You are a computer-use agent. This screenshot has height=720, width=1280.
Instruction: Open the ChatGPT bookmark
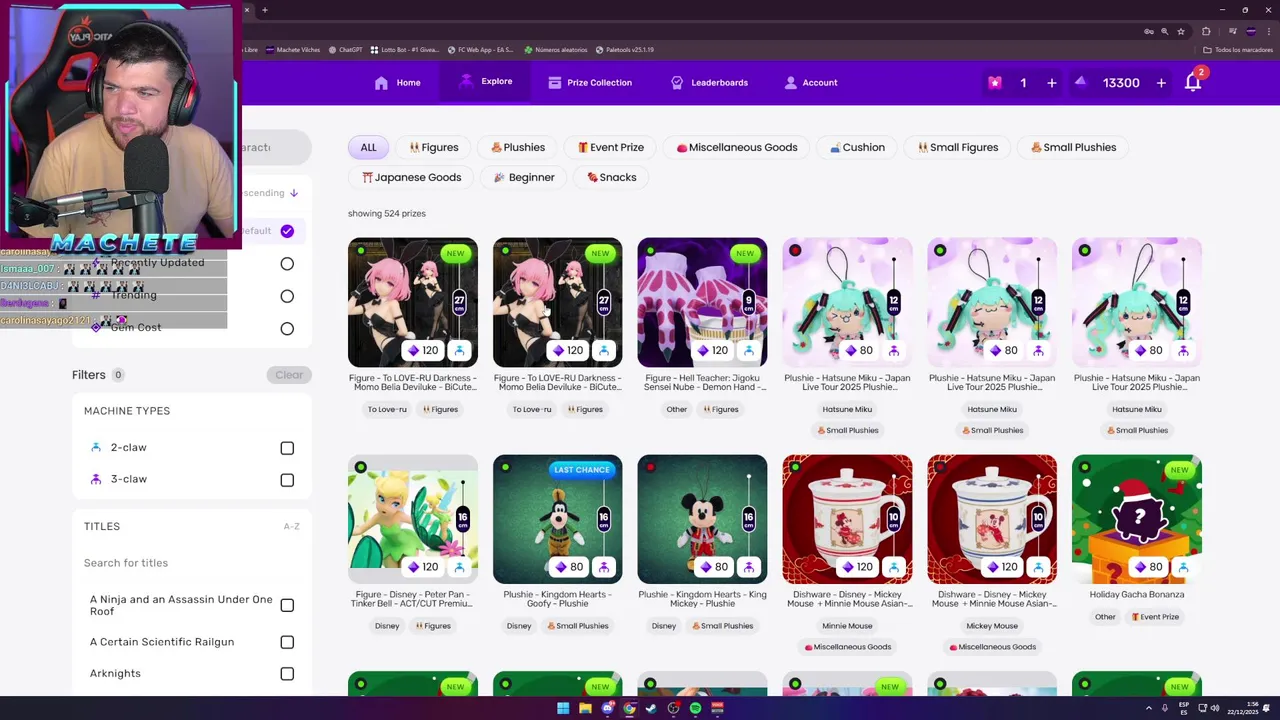point(344,50)
